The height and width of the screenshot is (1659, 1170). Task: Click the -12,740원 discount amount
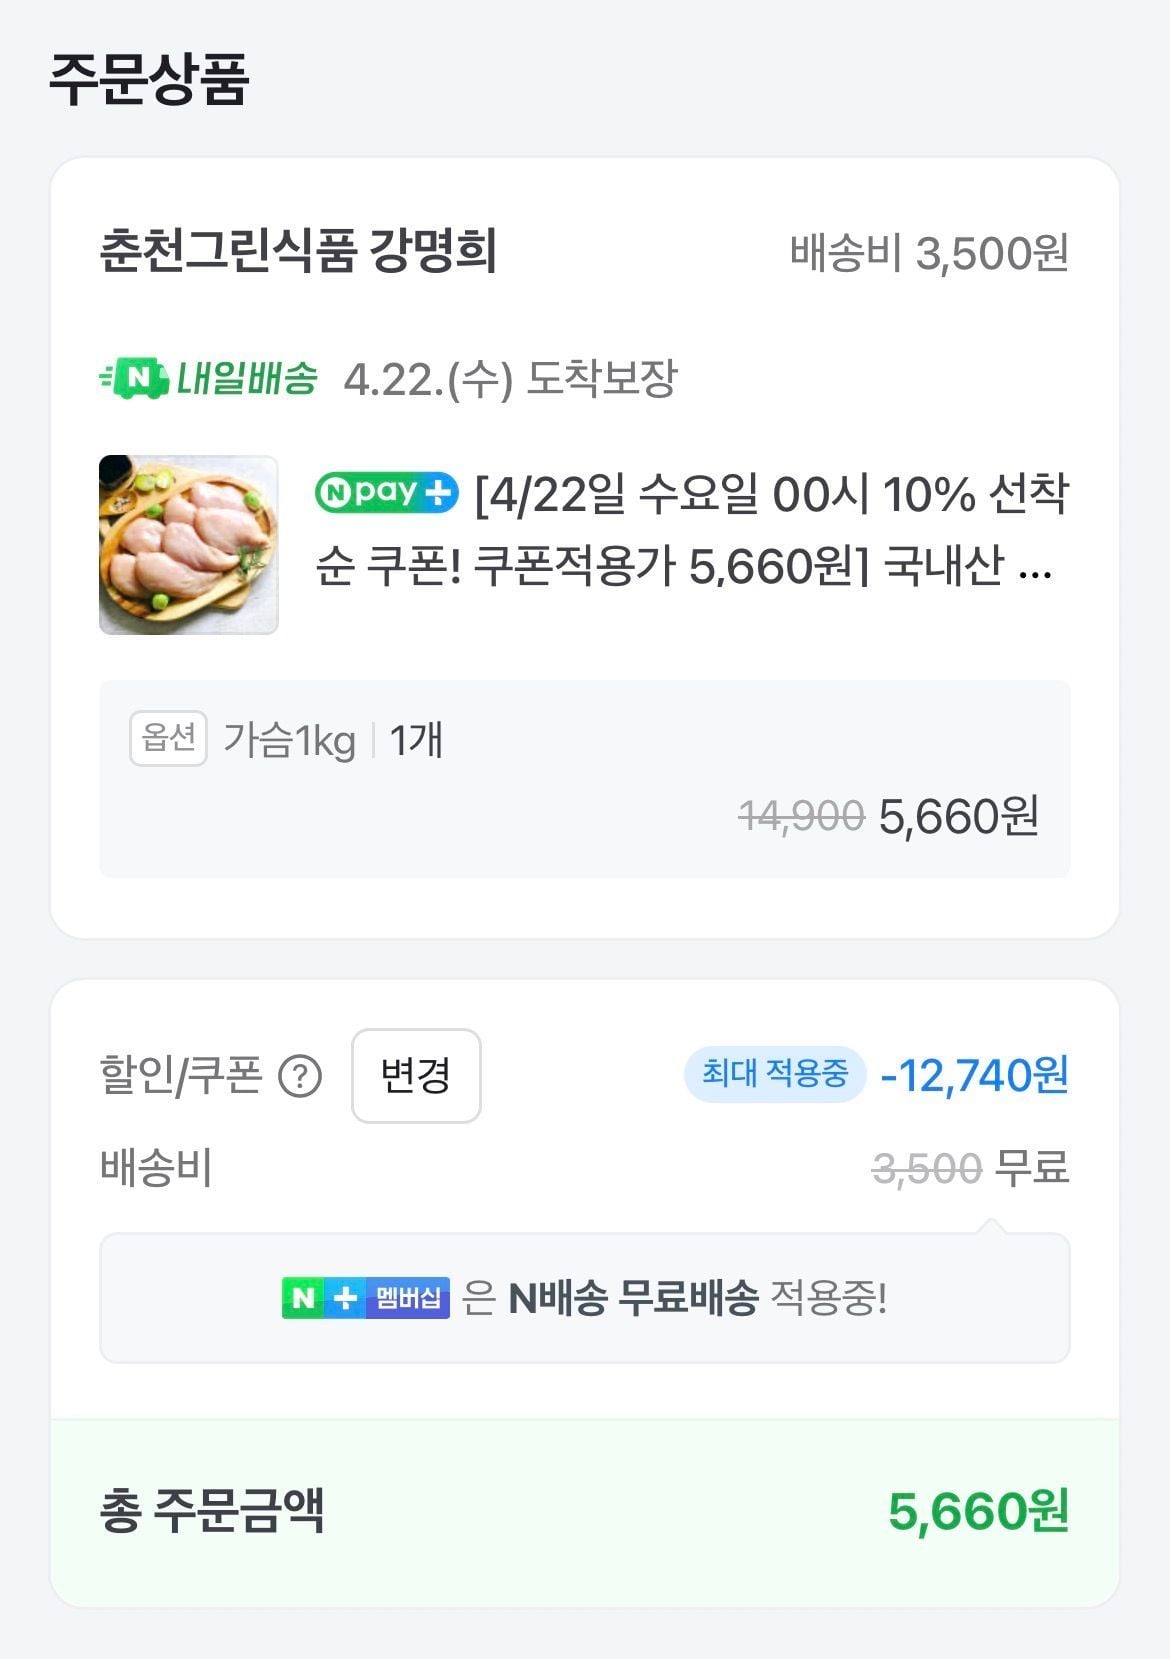coord(974,1075)
